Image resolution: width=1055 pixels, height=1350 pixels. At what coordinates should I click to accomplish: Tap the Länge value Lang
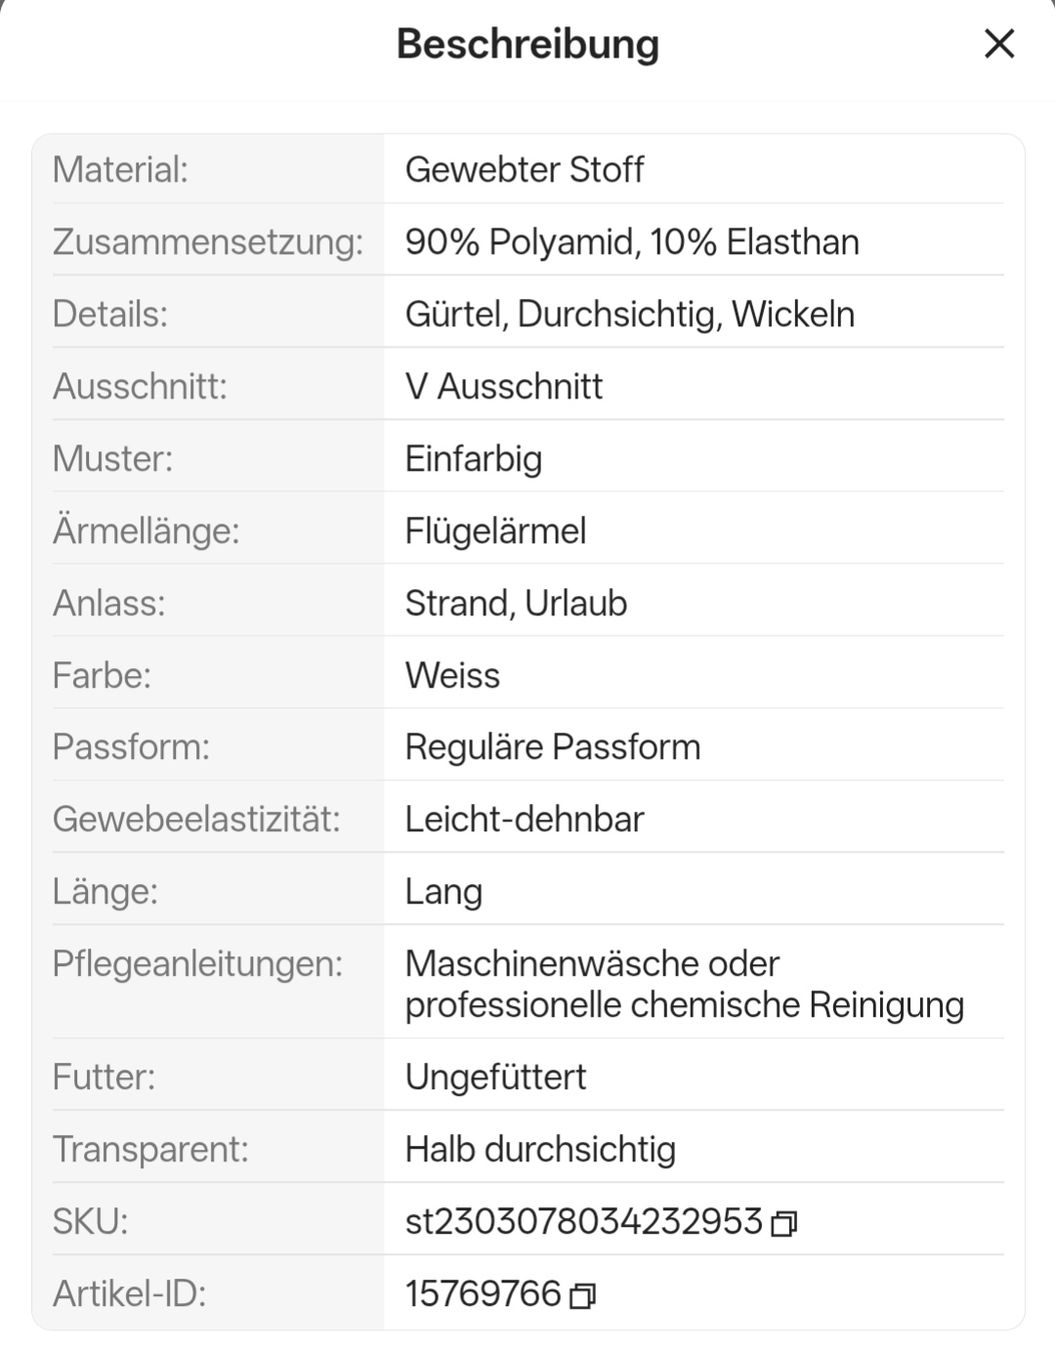444,892
